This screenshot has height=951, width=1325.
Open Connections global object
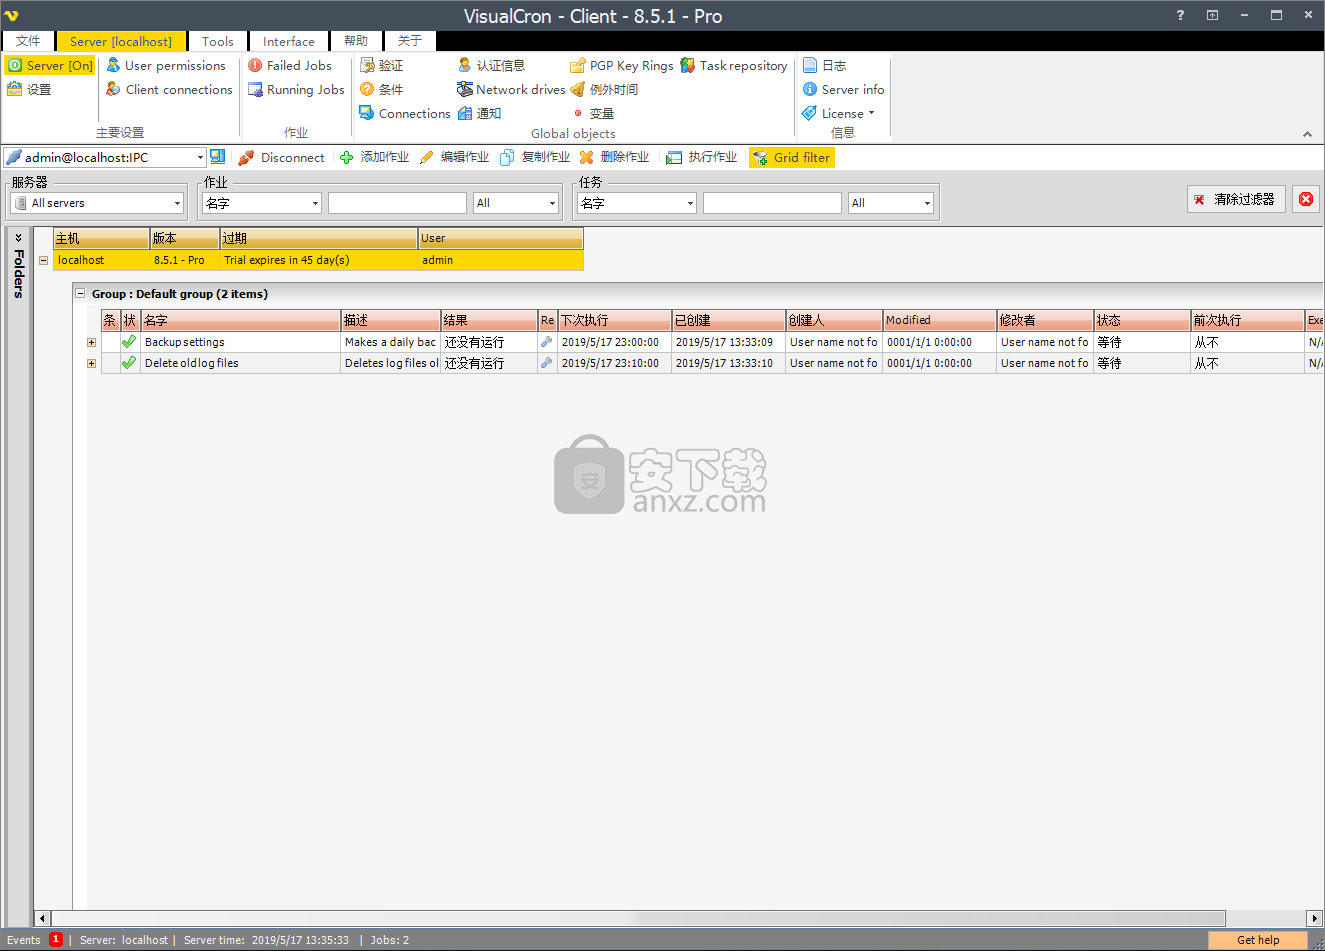404,113
